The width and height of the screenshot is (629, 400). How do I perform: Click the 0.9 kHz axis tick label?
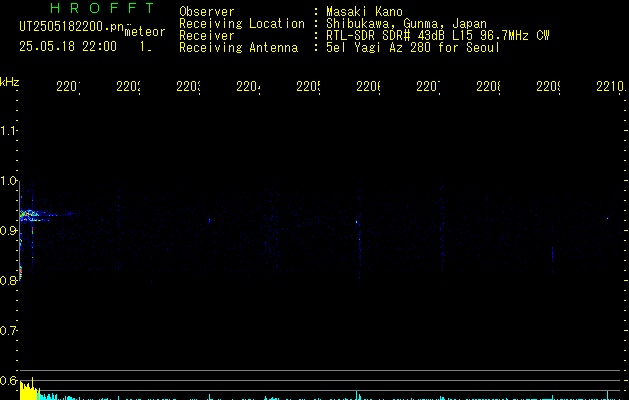point(8,231)
